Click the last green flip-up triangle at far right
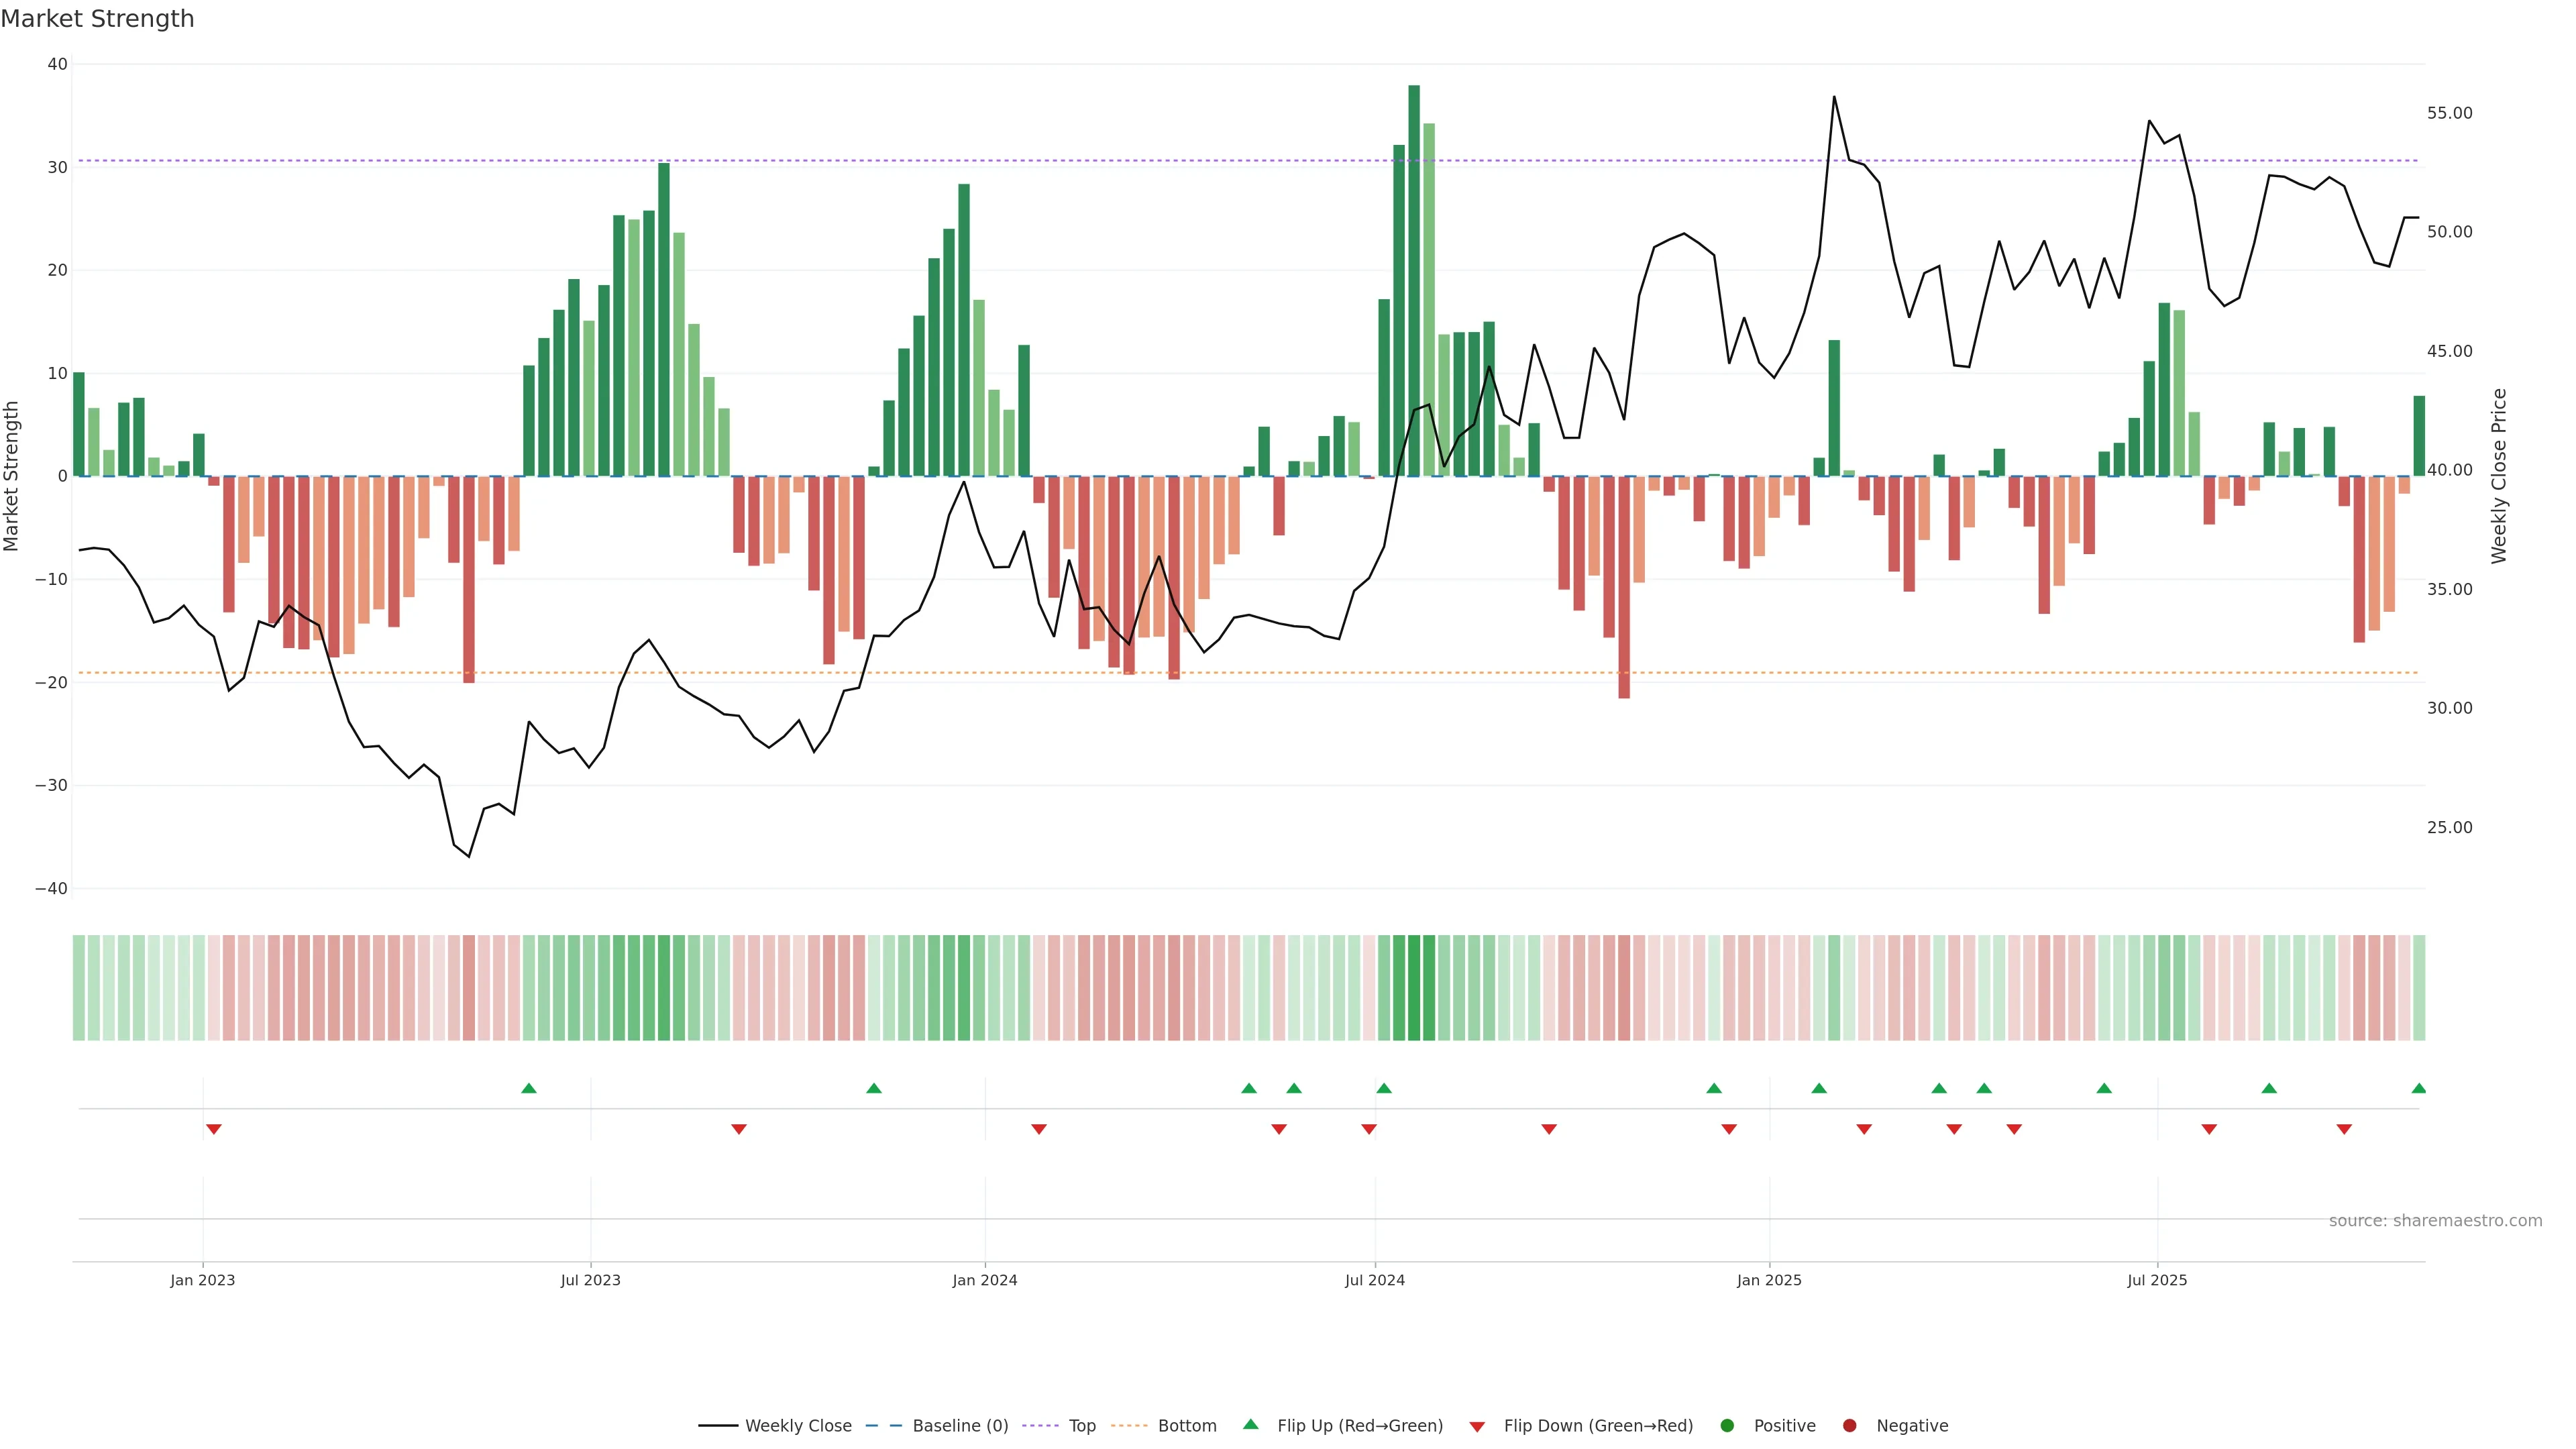Viewport: 2576px width, 1449px height. click(2418, 1088)
